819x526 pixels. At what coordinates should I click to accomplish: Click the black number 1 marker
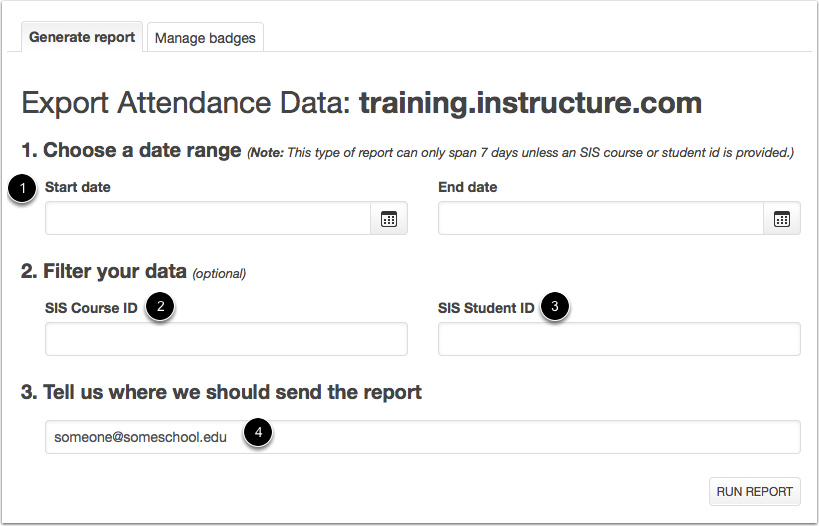tap(22, 189)
